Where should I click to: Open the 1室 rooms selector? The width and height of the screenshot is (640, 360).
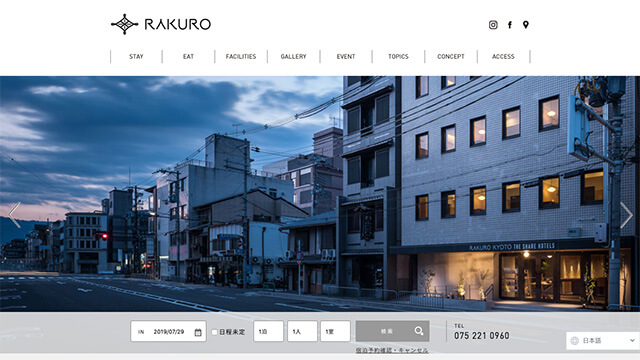tap(335, 331)
